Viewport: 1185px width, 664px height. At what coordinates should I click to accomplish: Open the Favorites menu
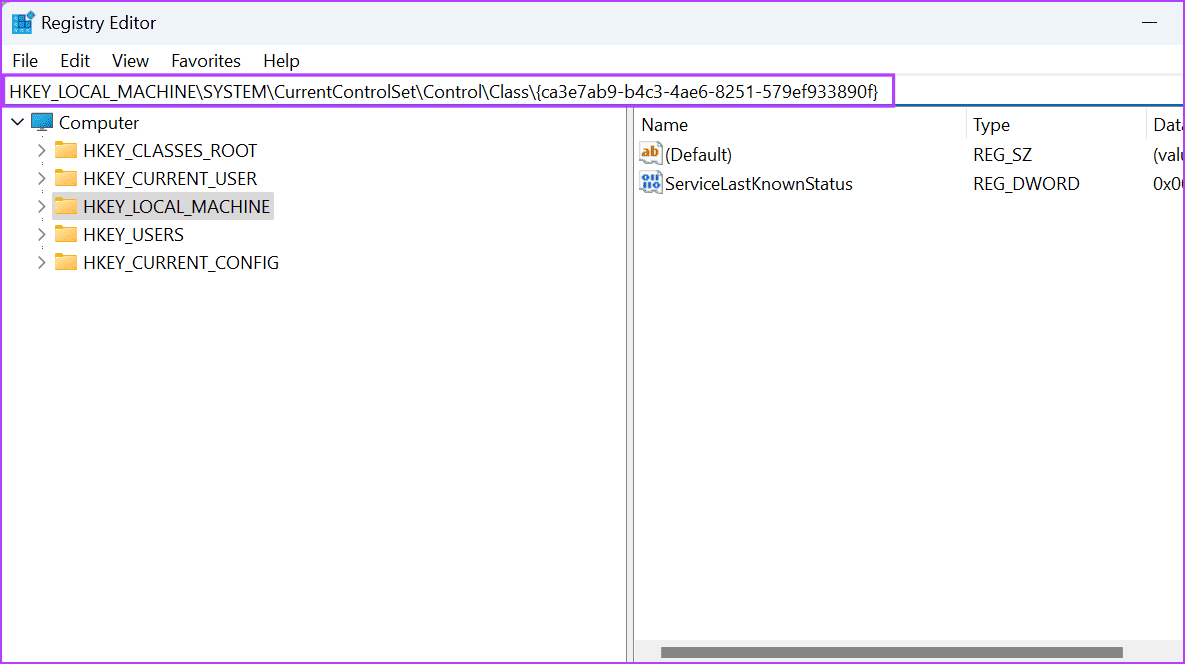[206, 60]
